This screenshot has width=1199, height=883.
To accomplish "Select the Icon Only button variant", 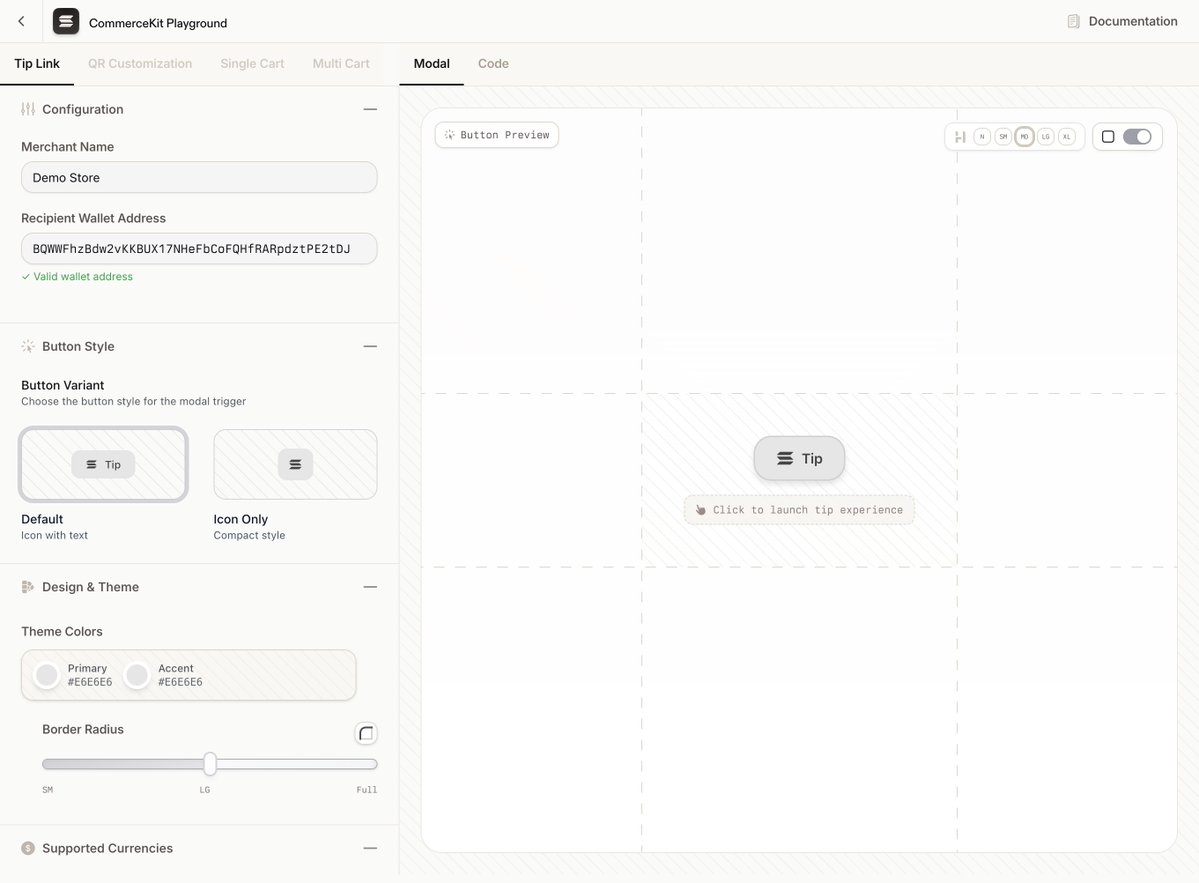I will (295, 464).
